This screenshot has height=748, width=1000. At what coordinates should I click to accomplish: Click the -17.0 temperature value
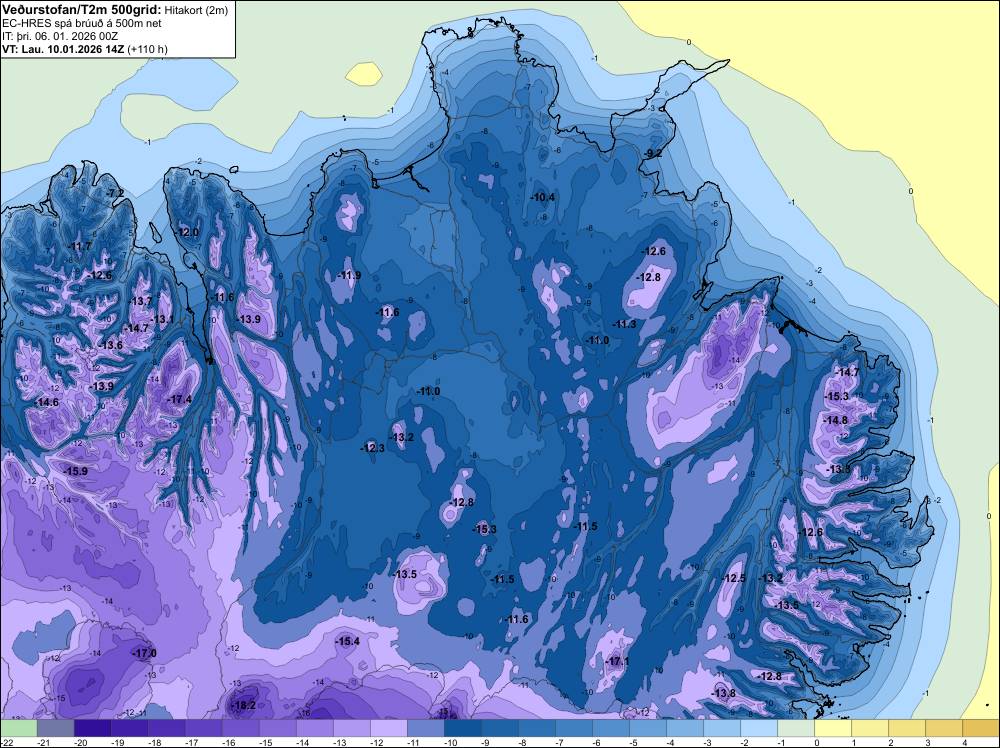point(144,654)
